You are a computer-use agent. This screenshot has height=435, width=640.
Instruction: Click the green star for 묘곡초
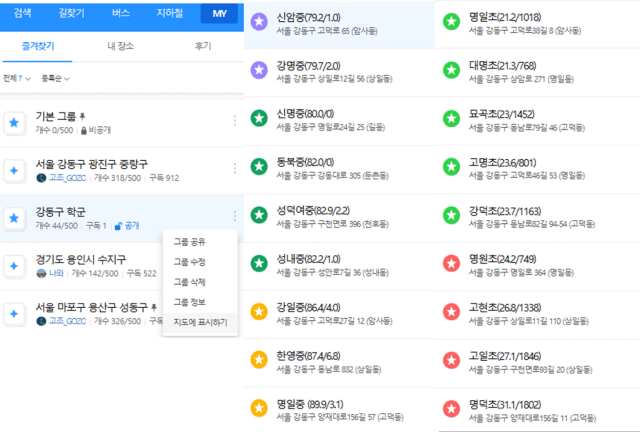(x=451, y=118)
